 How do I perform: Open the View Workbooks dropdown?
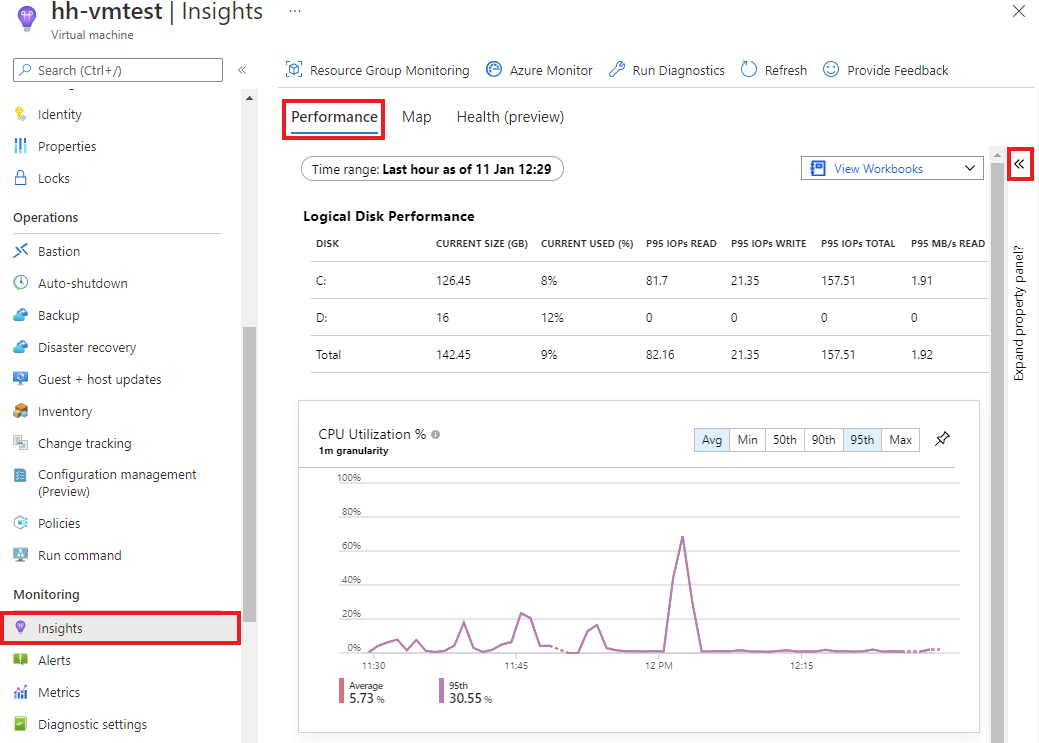click(892, 168)
